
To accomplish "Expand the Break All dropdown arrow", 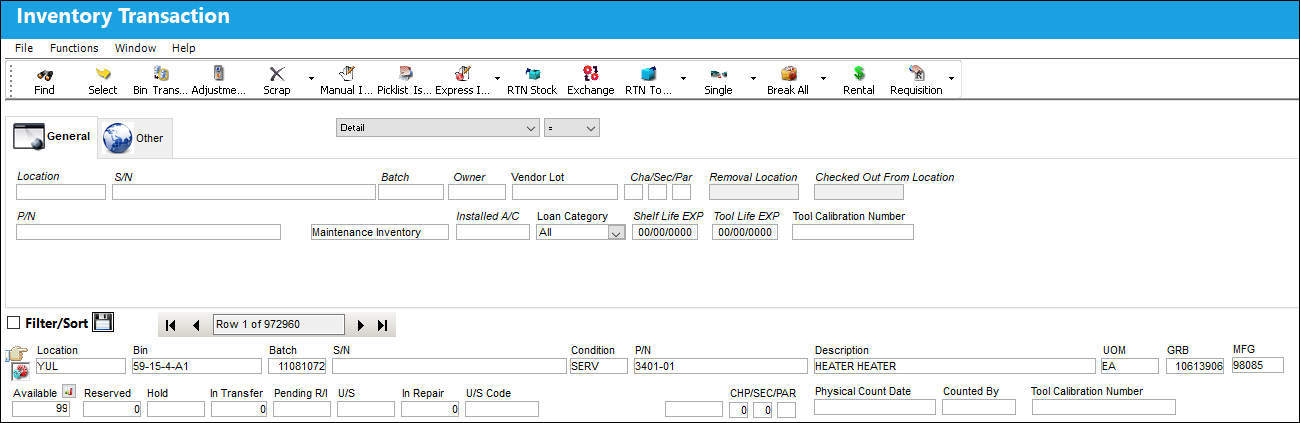I will (x=822, y=77).
